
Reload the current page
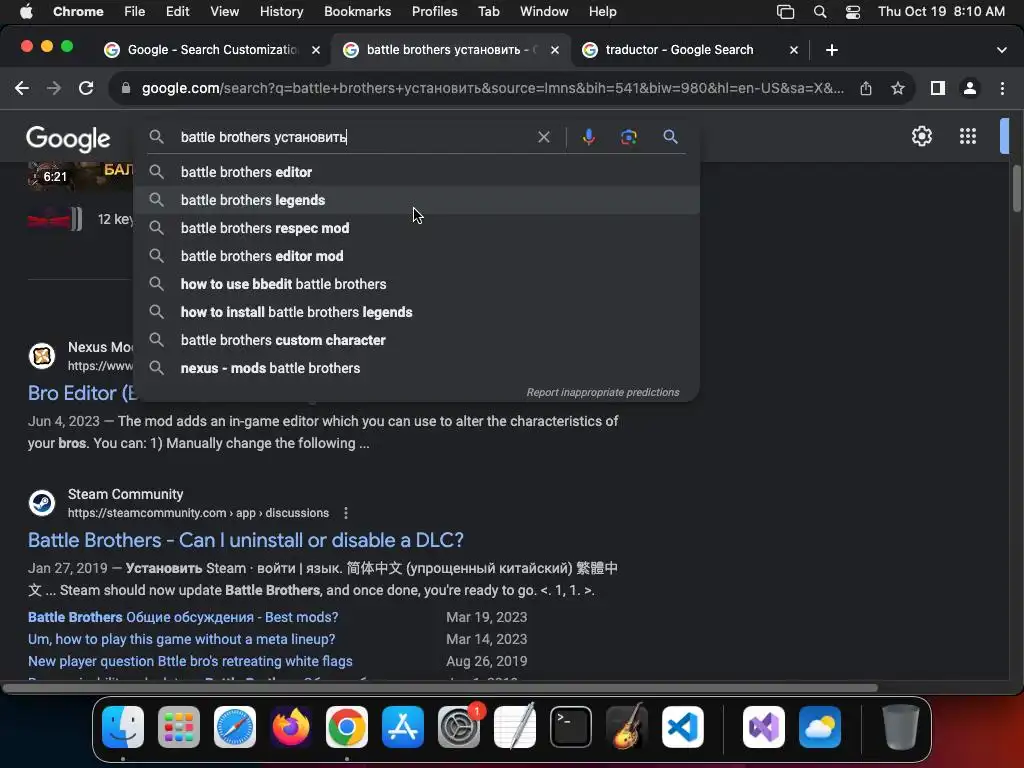[x=86, y=88]
